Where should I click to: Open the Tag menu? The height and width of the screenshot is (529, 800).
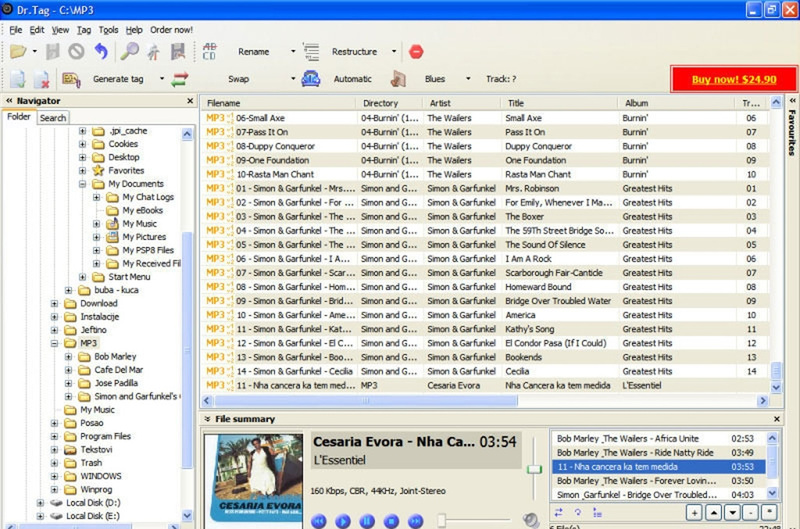[x=84, y=30]
